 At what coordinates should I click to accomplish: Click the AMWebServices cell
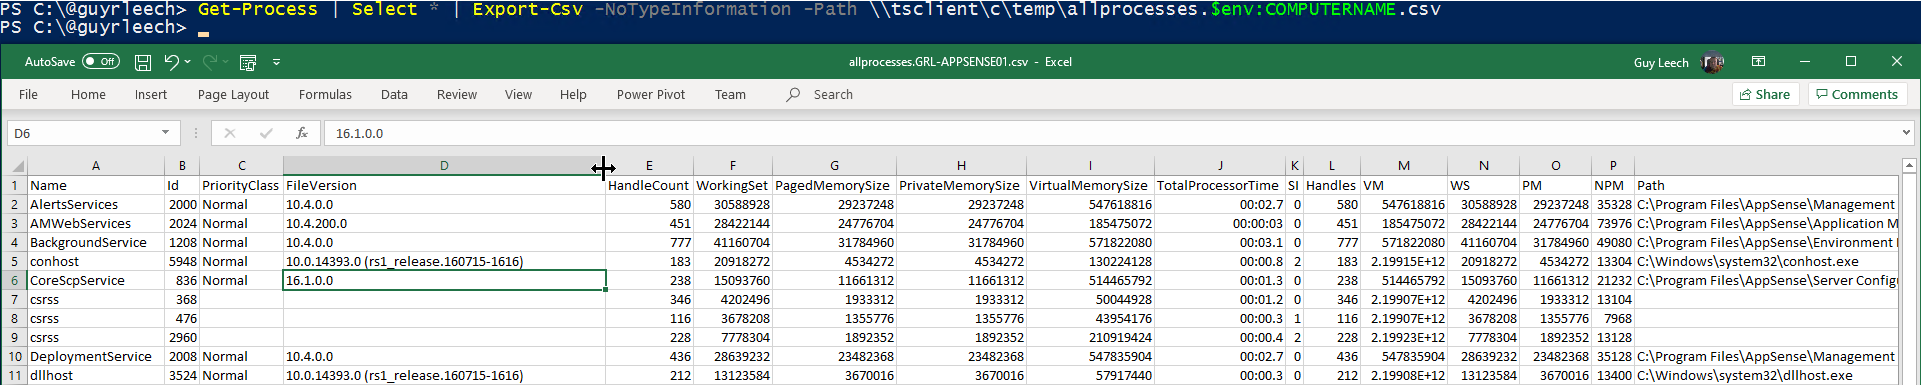(96, 224)
